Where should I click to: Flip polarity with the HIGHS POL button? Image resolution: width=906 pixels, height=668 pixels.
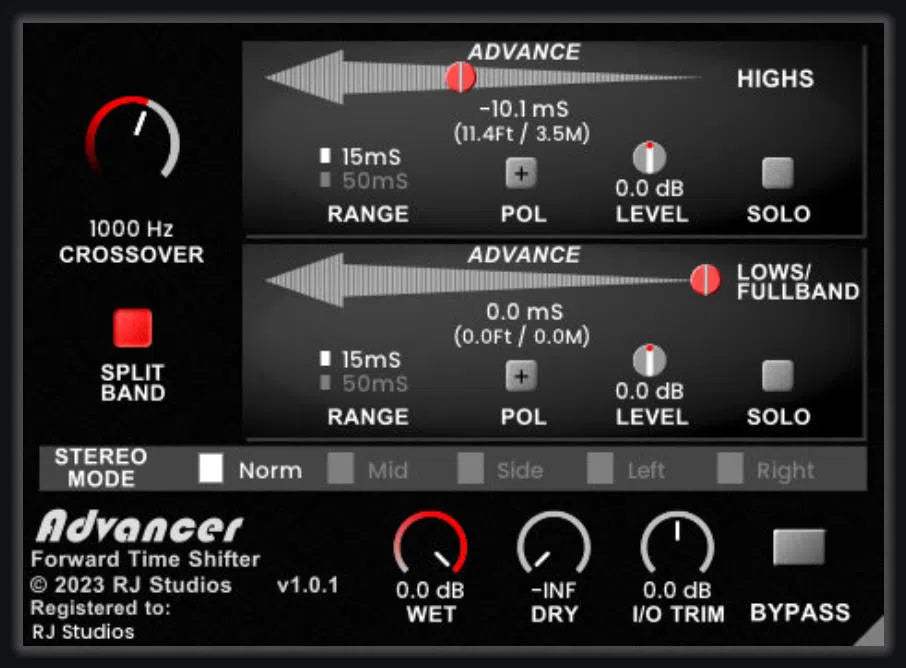[x=521, y=172]
